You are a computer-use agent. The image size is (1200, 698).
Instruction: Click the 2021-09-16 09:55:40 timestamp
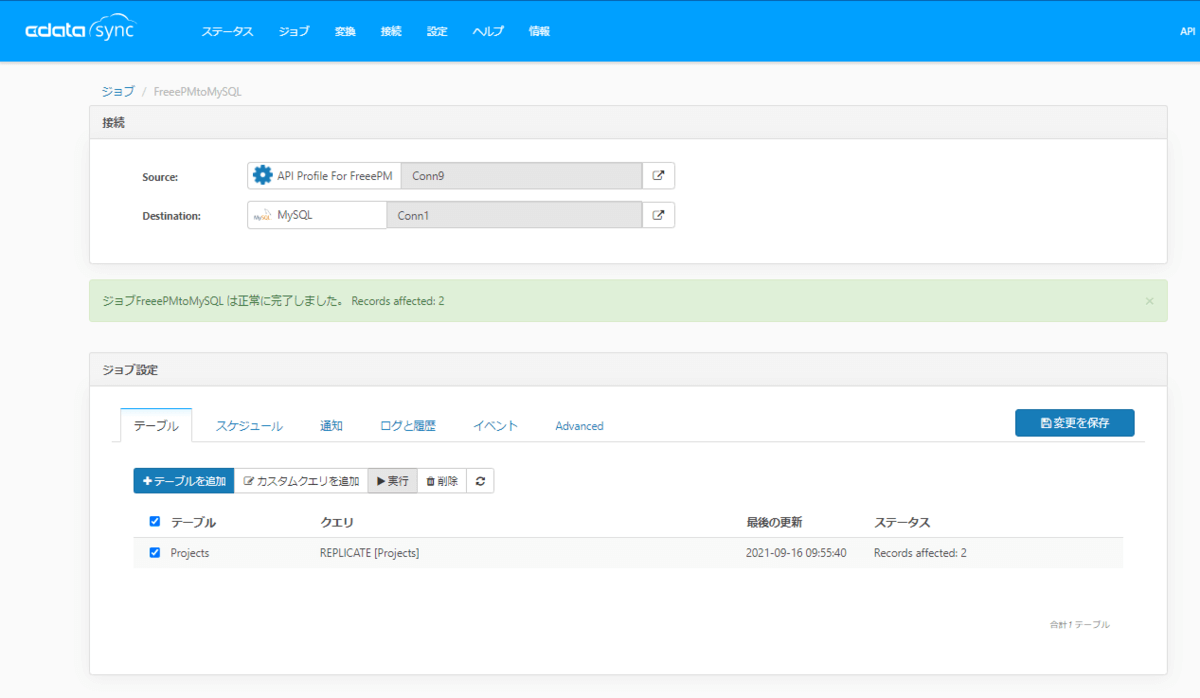pos(796,553)
